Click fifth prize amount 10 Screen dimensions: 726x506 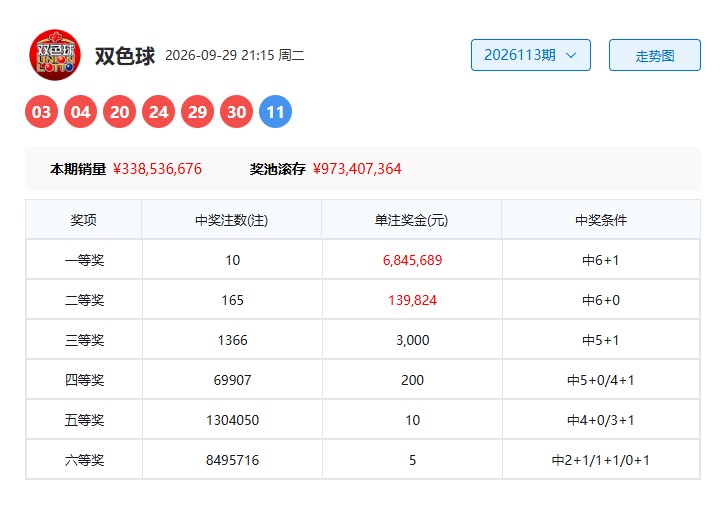coord(413,420)
